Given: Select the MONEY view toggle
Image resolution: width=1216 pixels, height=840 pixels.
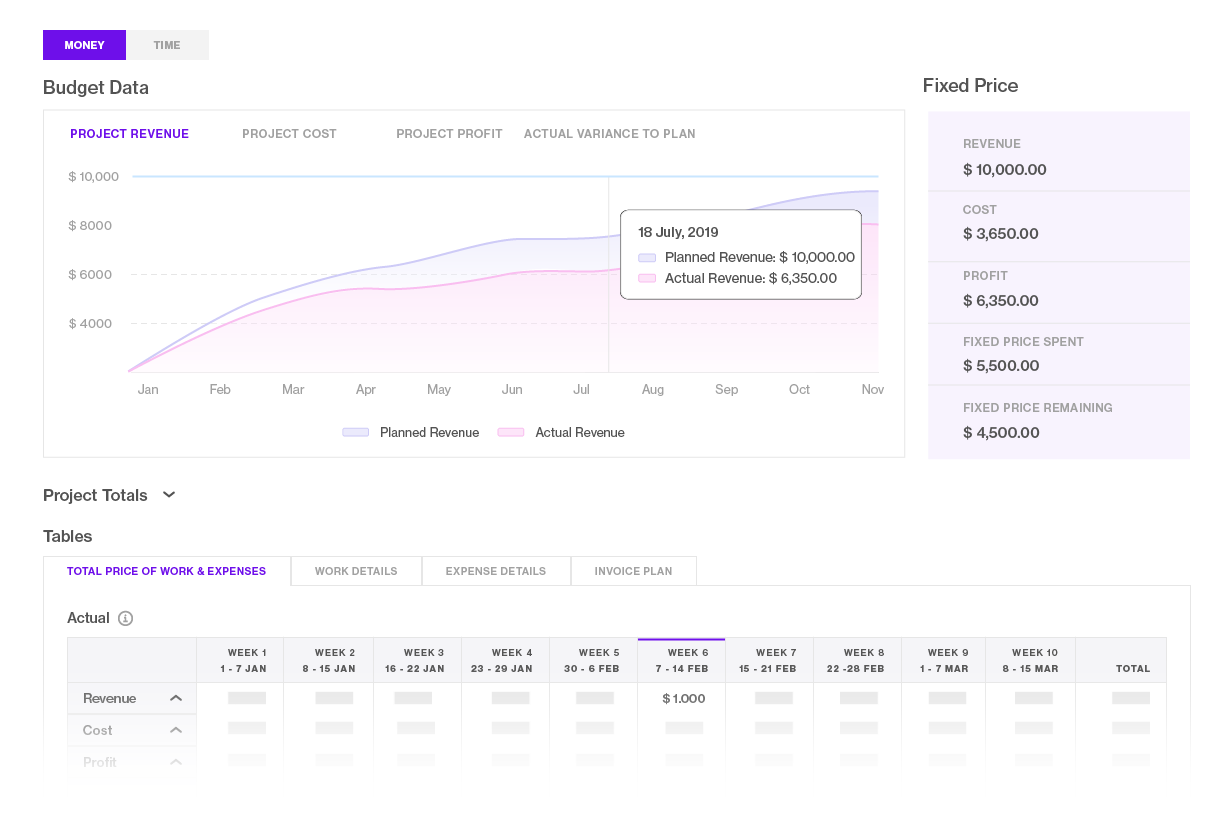Looking at the screenshot, I should coord(84,44).
